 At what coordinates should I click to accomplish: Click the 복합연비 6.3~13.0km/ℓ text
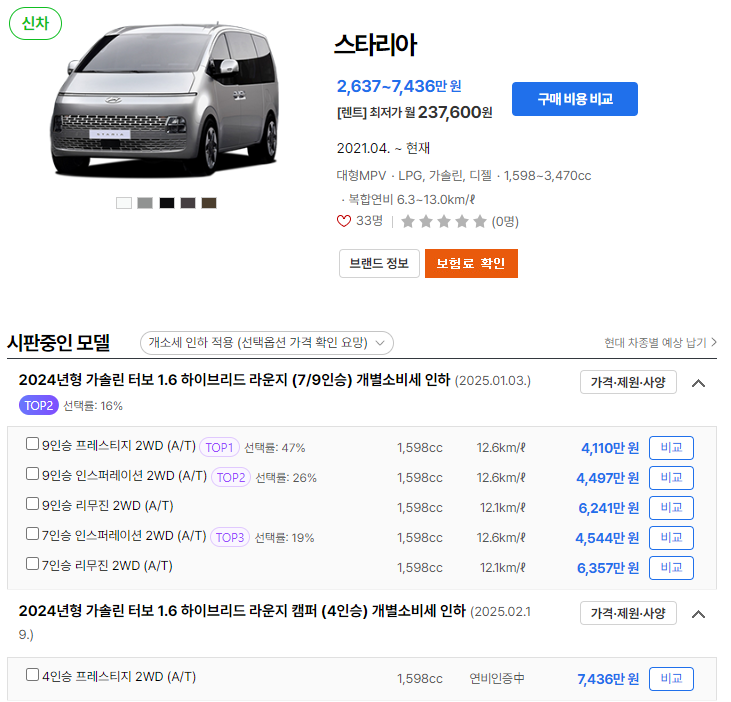(412, 200)
